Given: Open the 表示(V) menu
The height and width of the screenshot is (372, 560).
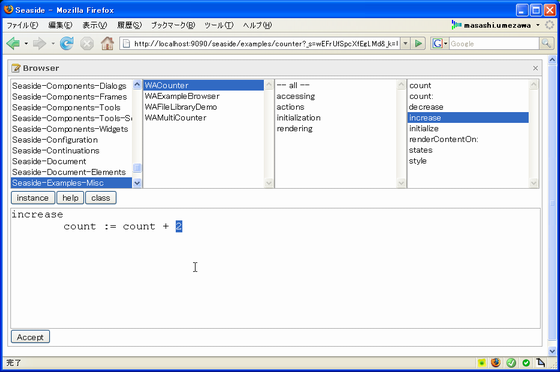Looking at the screenshot, I should 95,25.
